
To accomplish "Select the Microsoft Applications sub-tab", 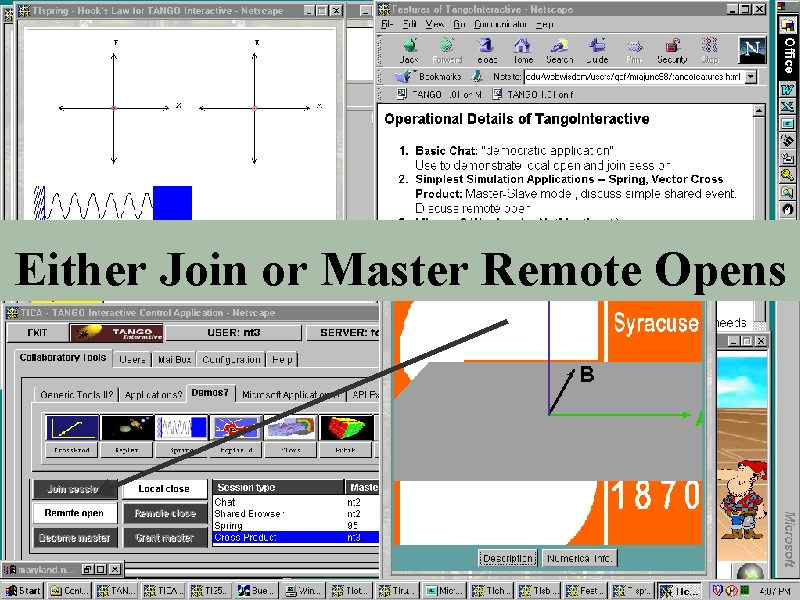I will [x=290, y=394].
